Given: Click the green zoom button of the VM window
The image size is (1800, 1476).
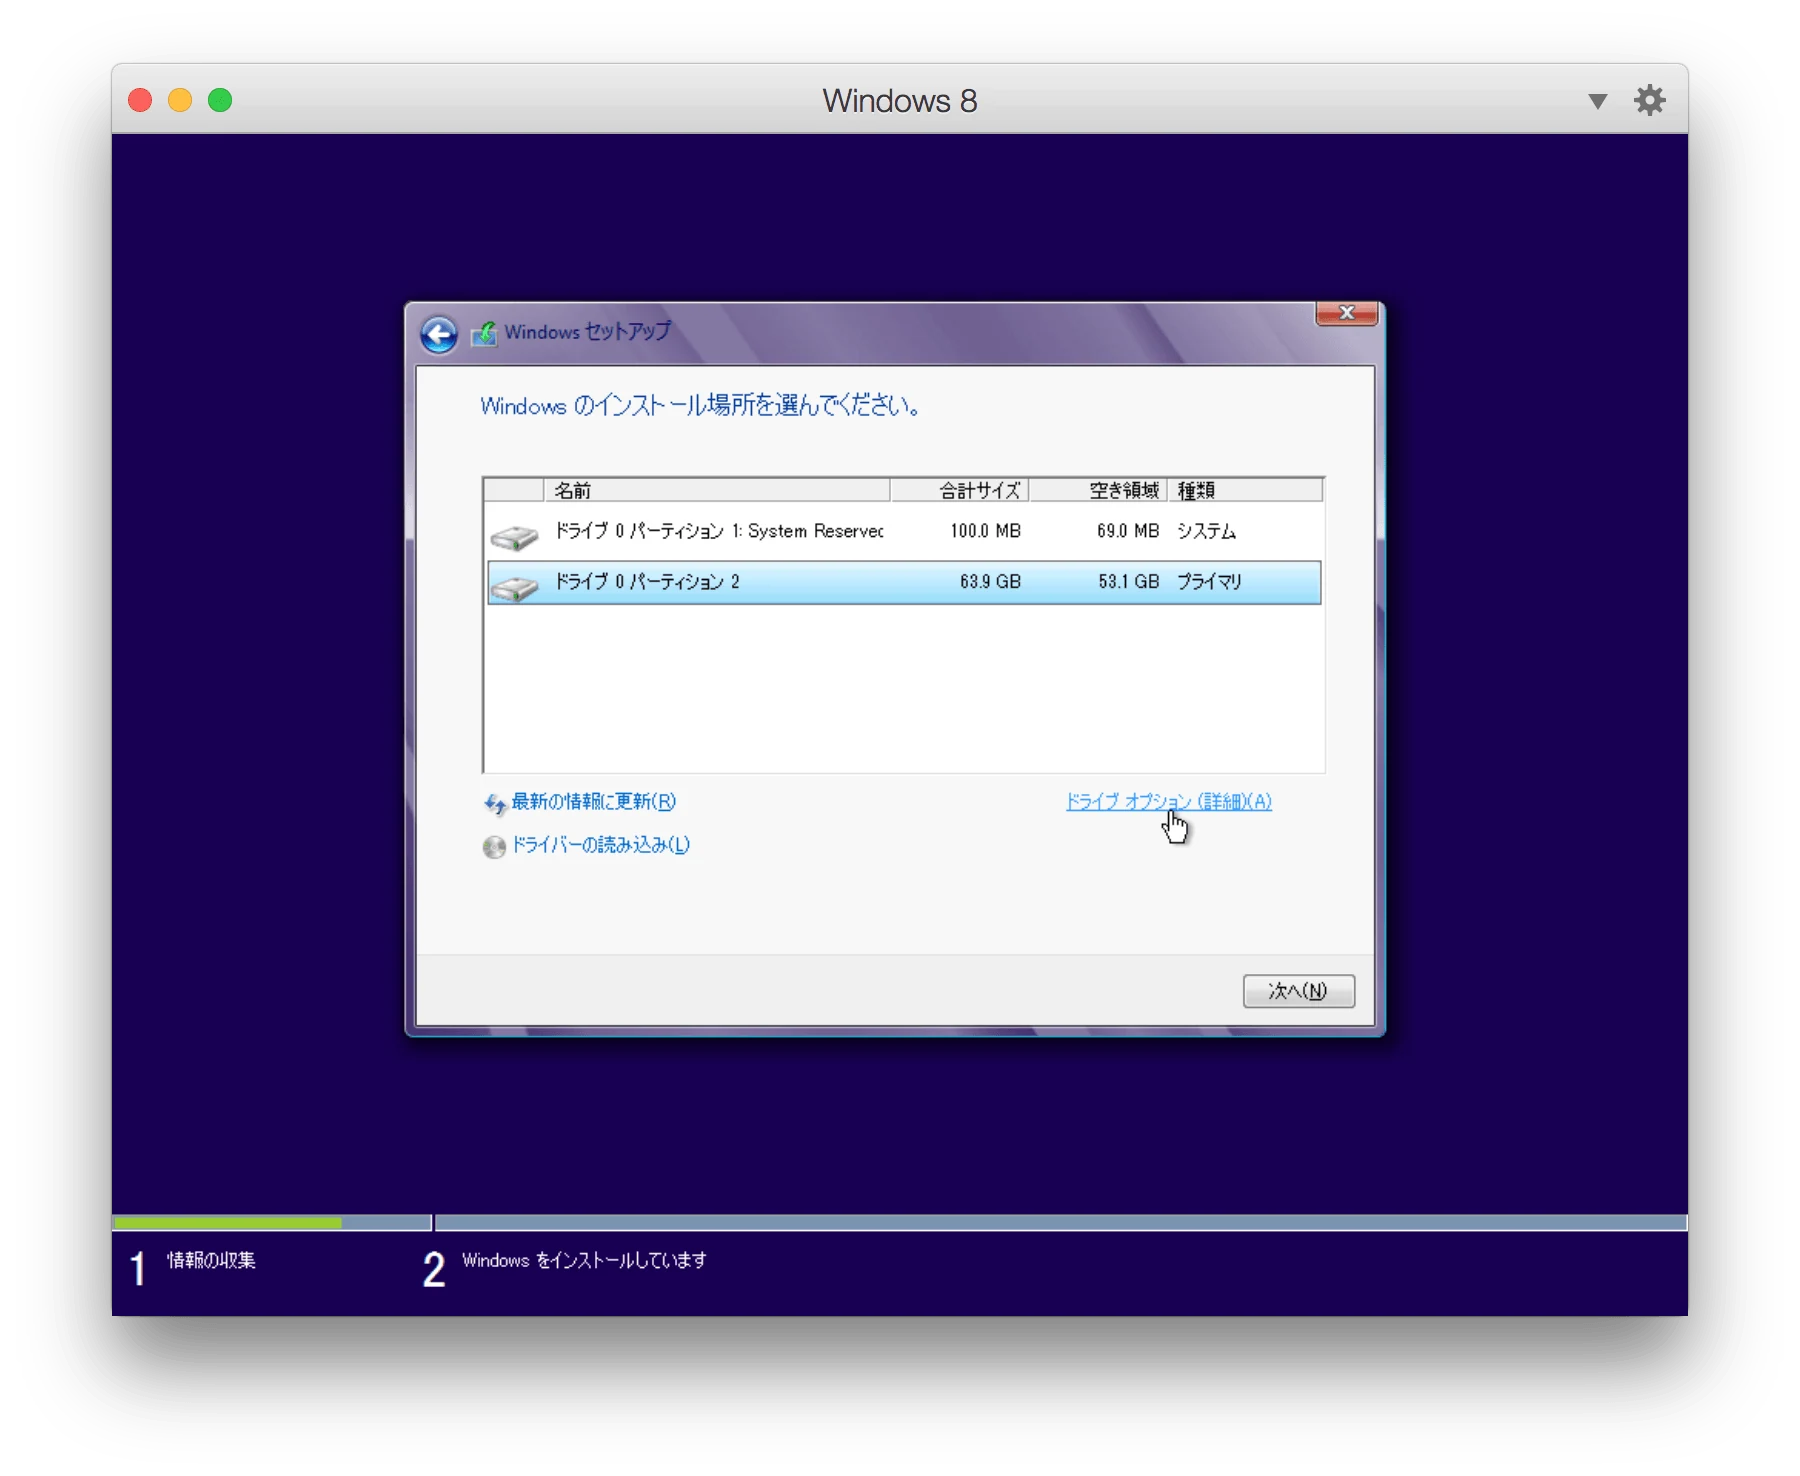Looking at the screenshot, I should (x=220, y=100).
